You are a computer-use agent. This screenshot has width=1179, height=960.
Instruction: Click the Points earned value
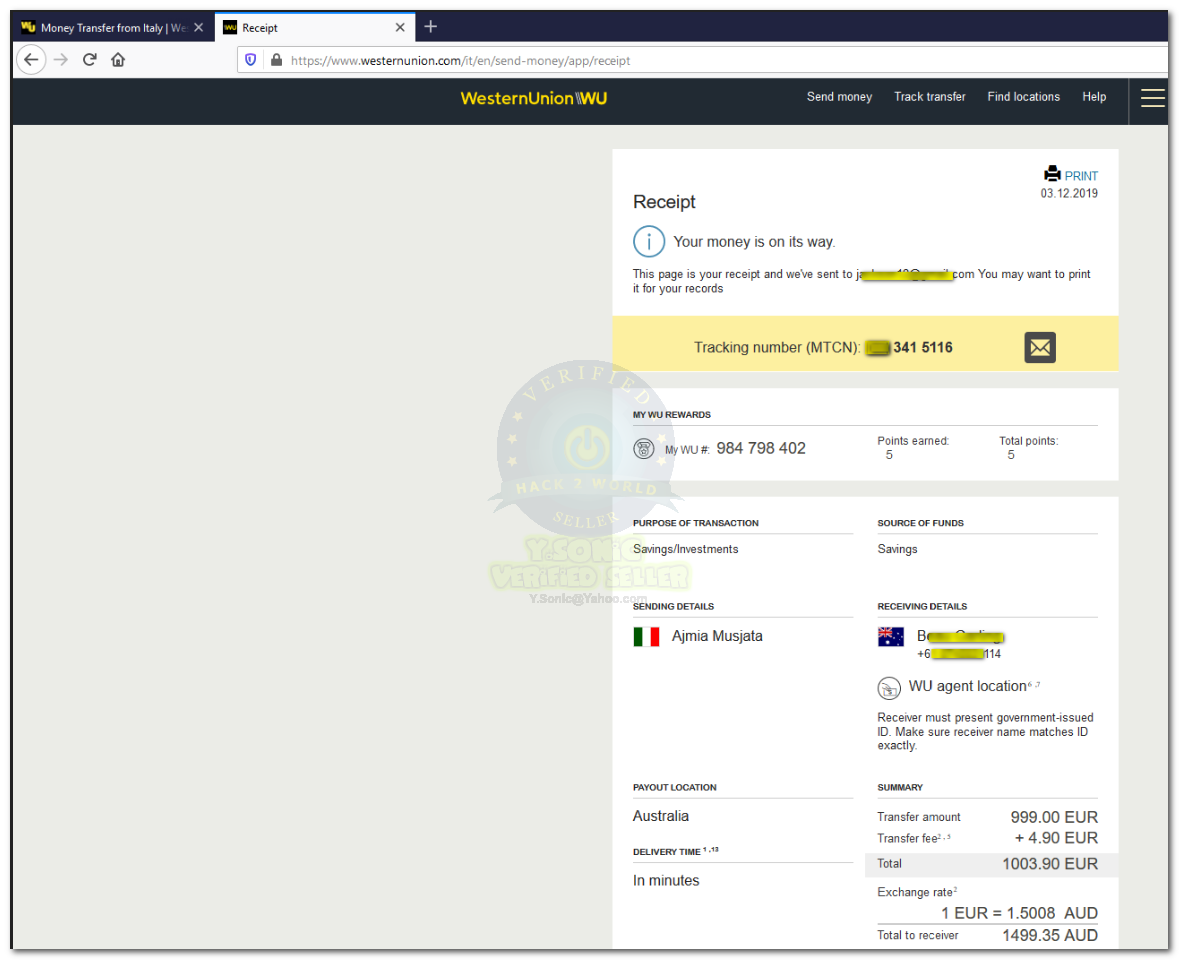(x=889, y=455)
